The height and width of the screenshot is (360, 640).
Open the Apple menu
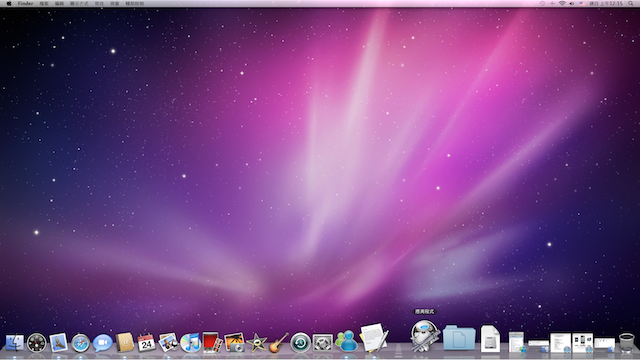(x=9, y=3)
